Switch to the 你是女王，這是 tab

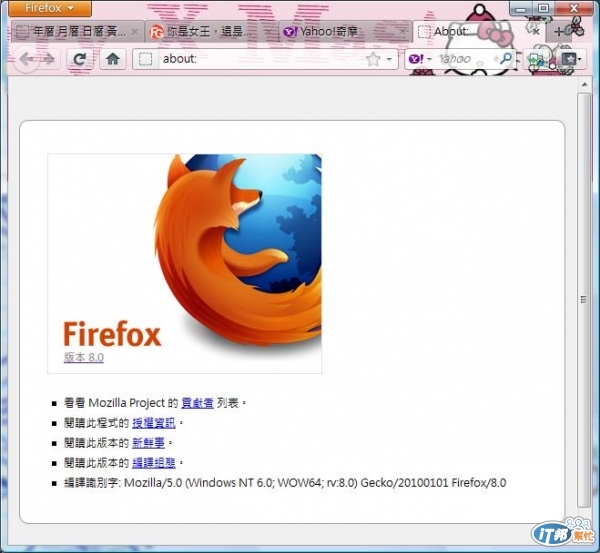point(212,31)
